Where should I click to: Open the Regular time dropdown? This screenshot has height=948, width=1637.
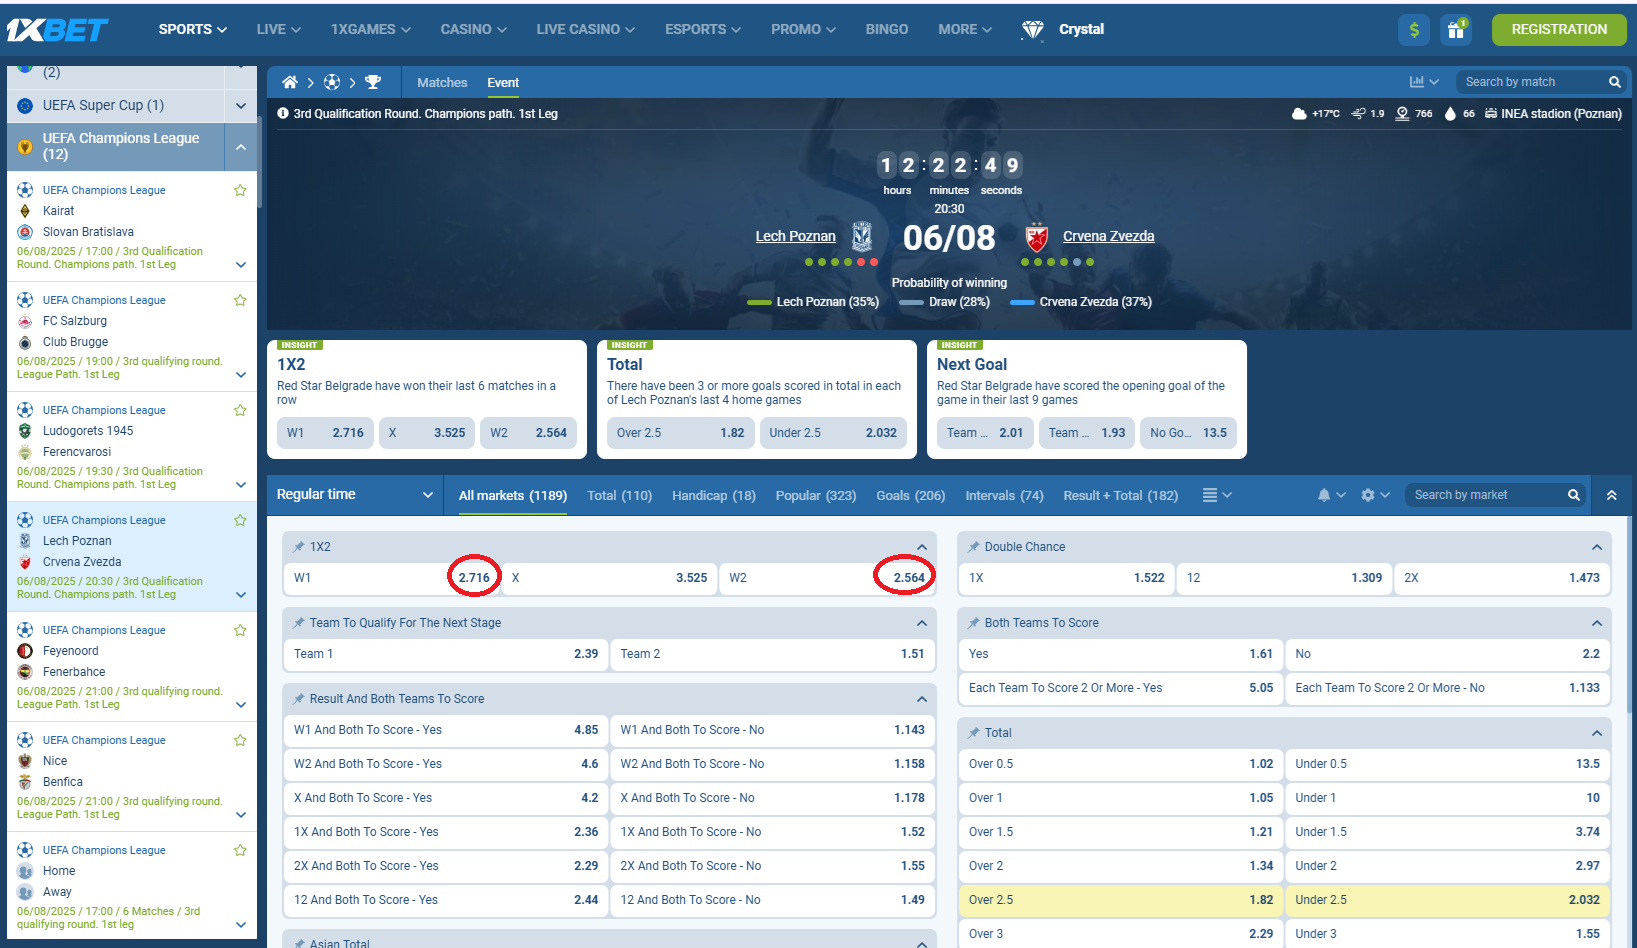coord(355,495)
